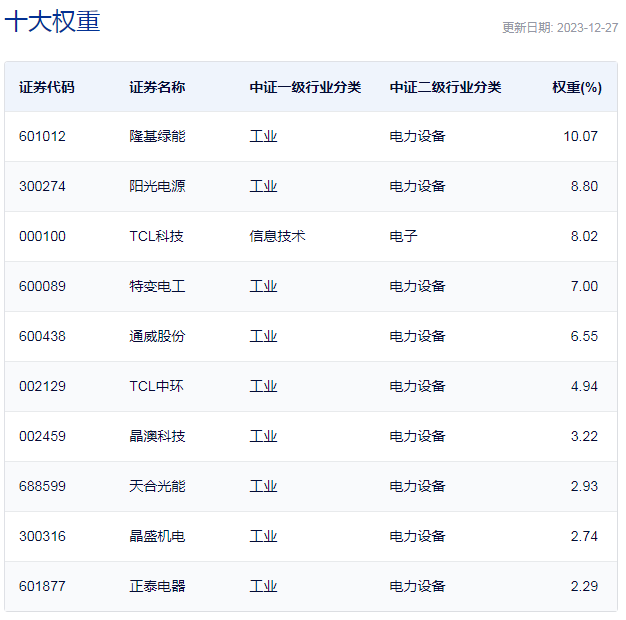626x620 pixels.
Task: Click the 工业 link in 隆基绿能 row
Action: [x=263, y=136]
